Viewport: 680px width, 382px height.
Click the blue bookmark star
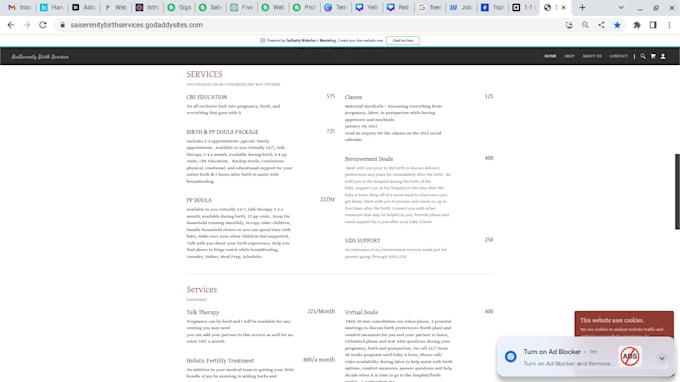point(617,25)
